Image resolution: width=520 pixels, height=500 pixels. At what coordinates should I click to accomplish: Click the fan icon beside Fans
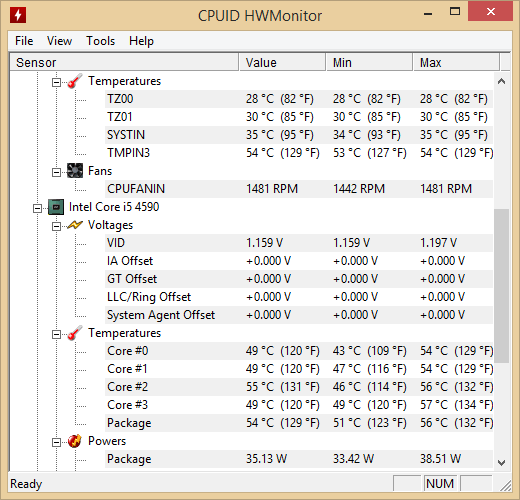pos(75,171)
